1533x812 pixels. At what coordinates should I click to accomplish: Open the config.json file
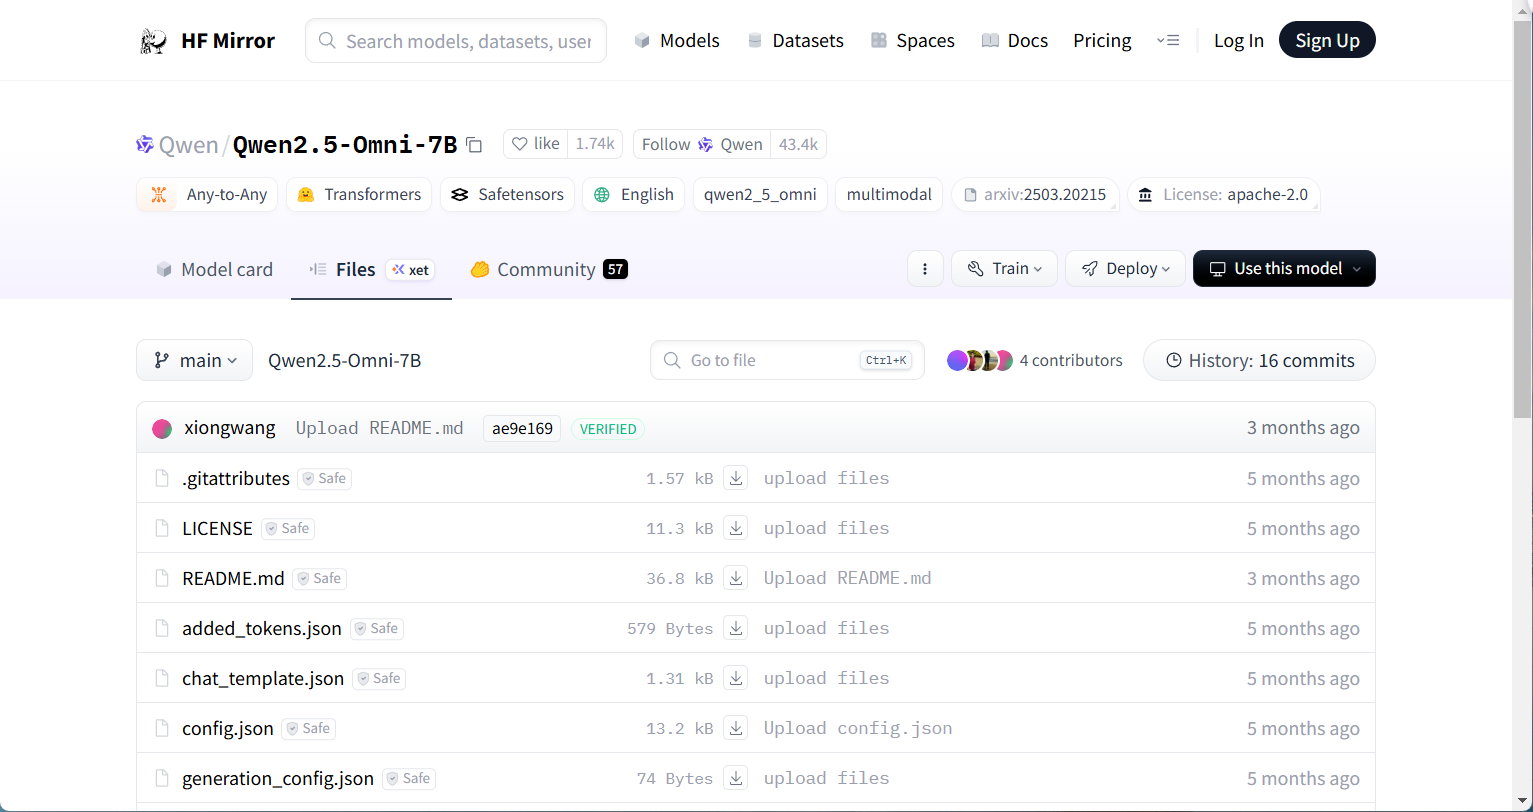[x=228, y=728]
